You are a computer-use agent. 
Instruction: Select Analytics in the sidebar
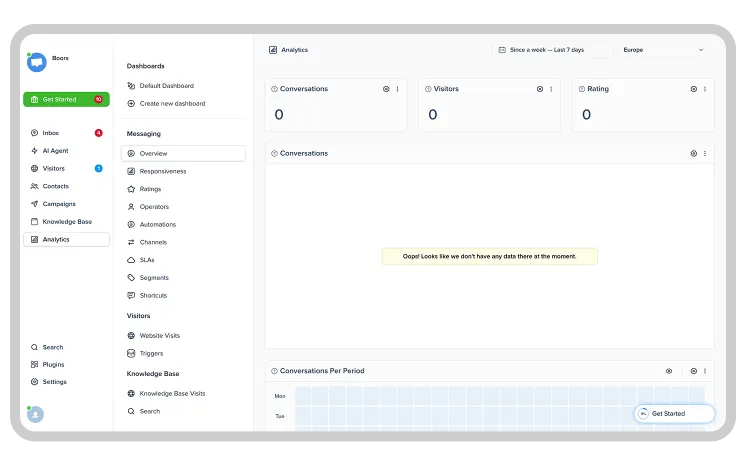[66, 239]
